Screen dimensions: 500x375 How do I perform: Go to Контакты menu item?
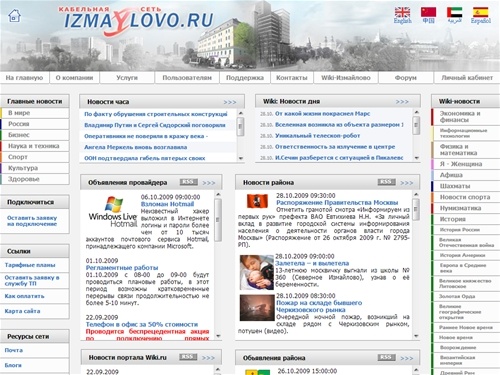click(x=292, y=78)
